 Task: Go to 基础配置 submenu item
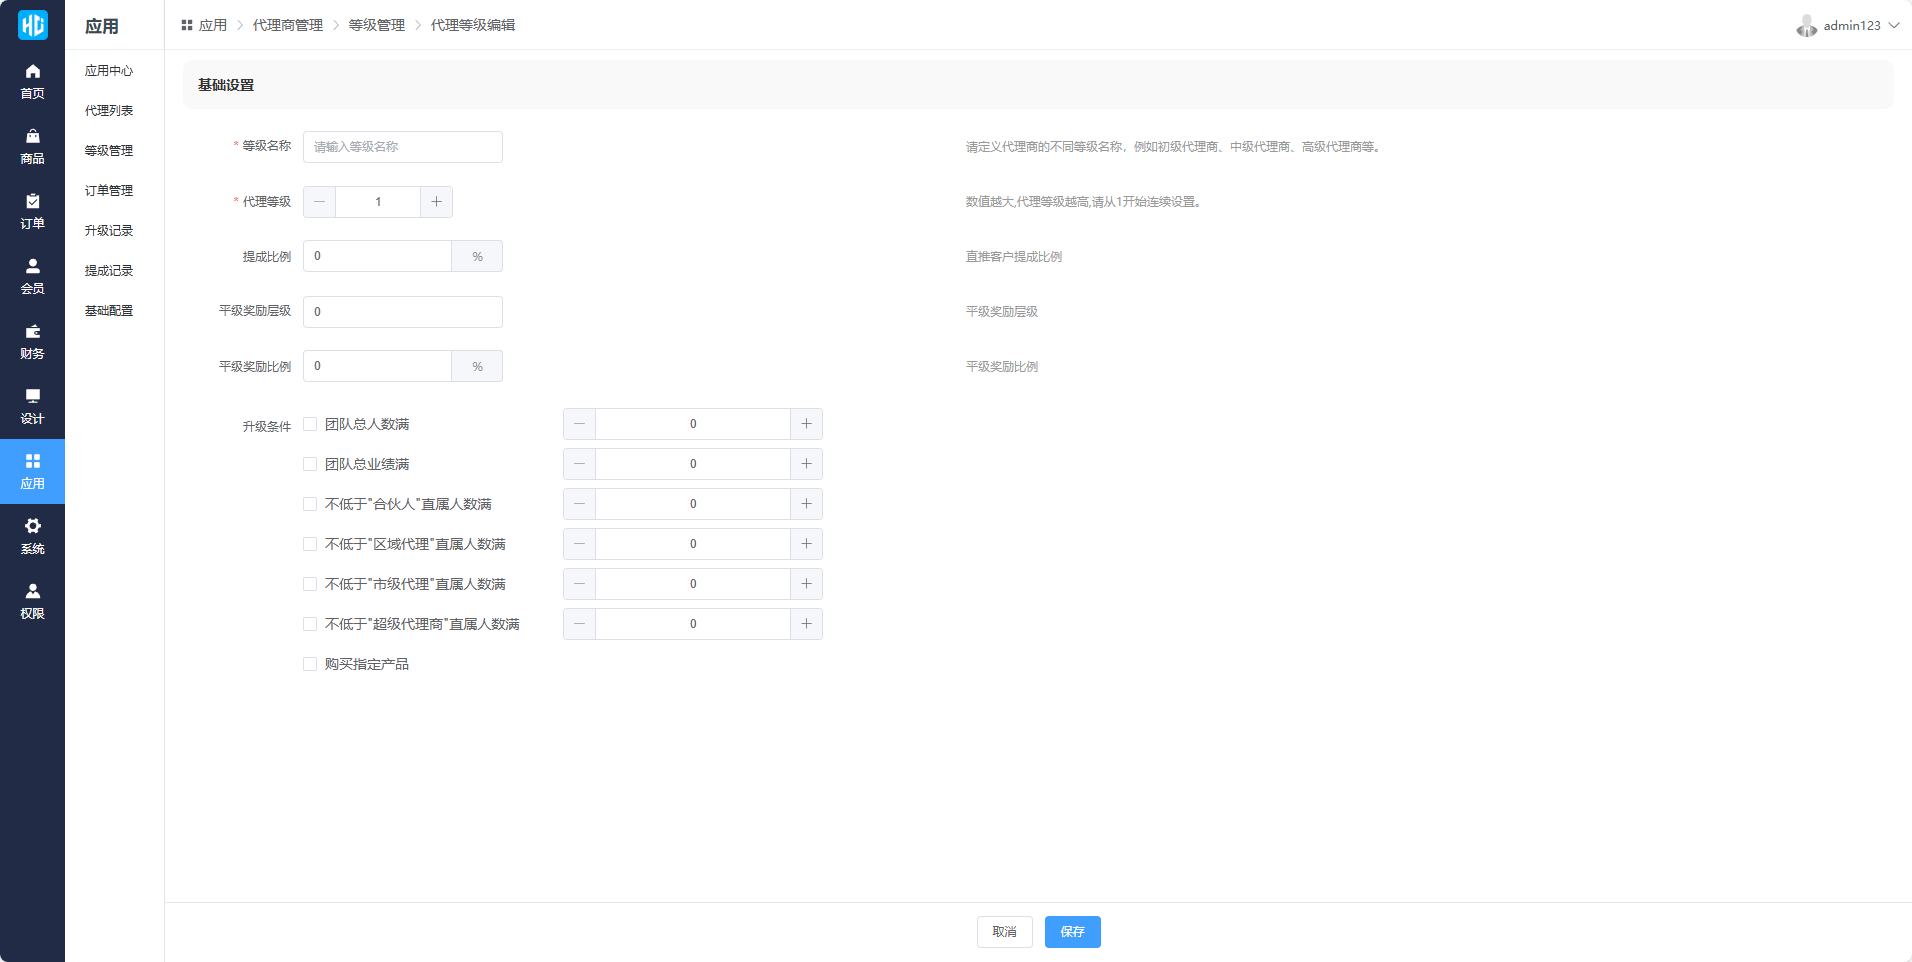pyautogui.click(x=109, y=311)
